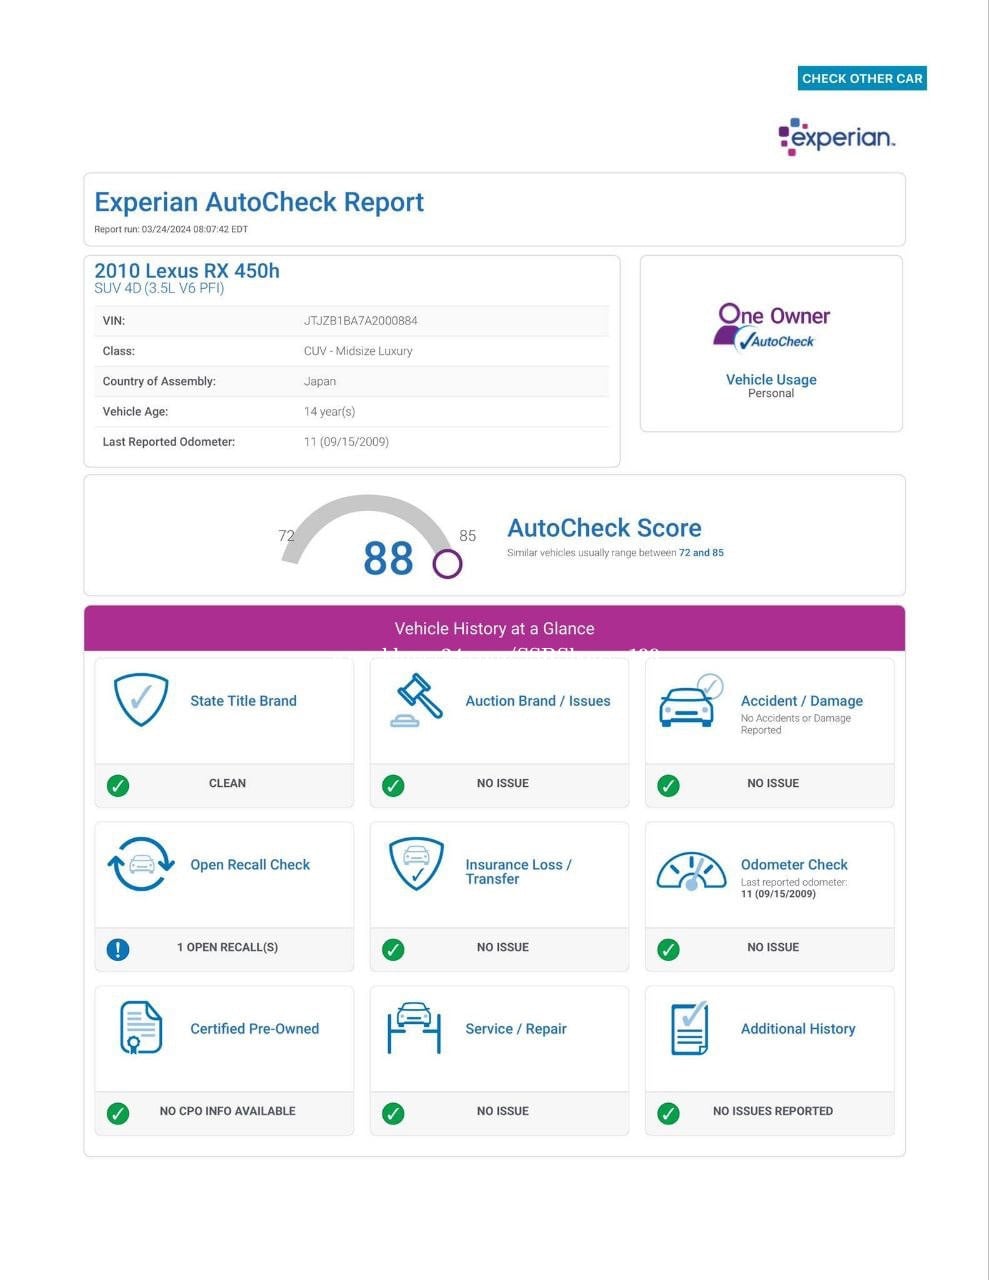Click the One Owner AutoCheck badge
989x1280 pixels.
772,328
